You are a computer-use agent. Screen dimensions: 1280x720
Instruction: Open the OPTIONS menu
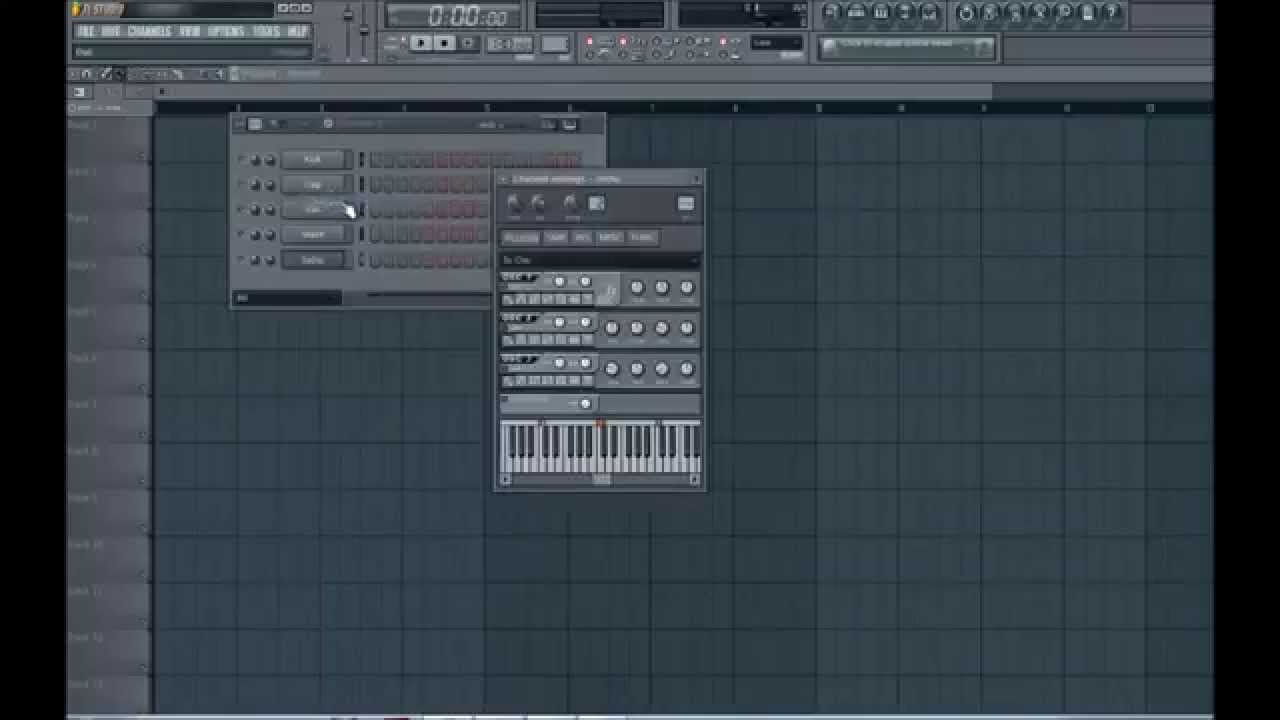point(226,31)
